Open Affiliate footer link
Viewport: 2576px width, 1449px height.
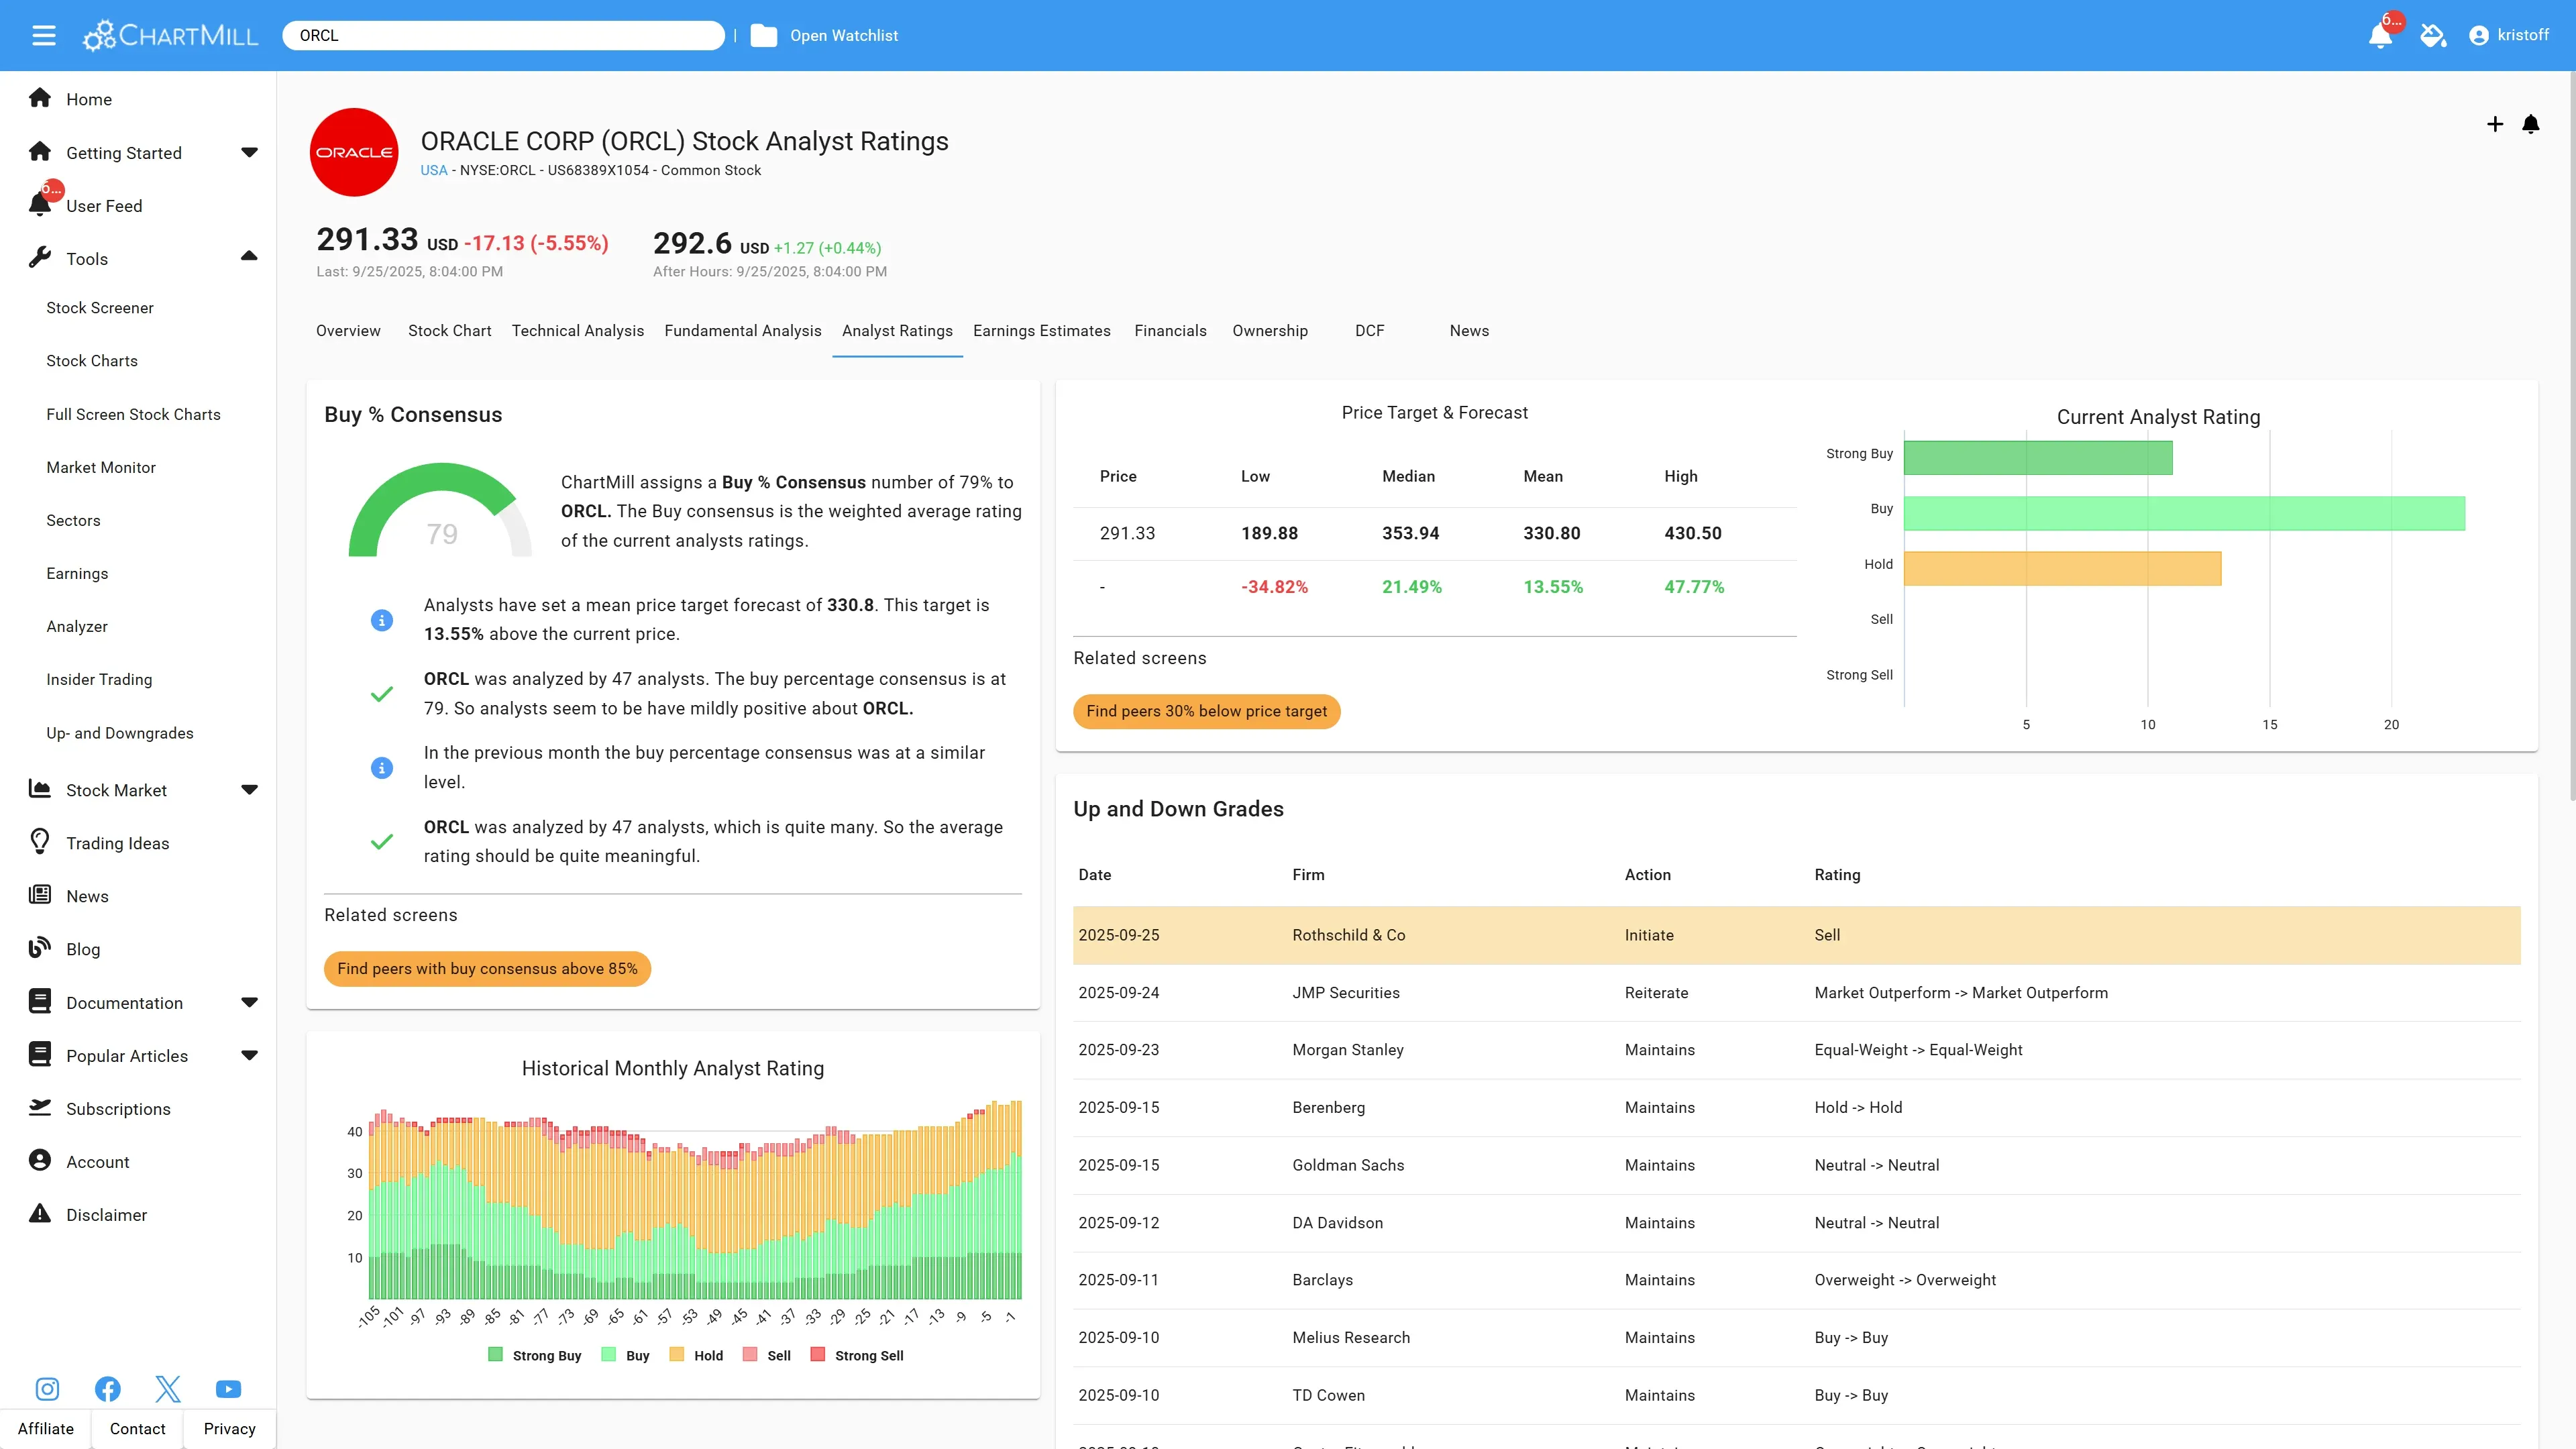pyautogui.click(x=46, y=1428)
